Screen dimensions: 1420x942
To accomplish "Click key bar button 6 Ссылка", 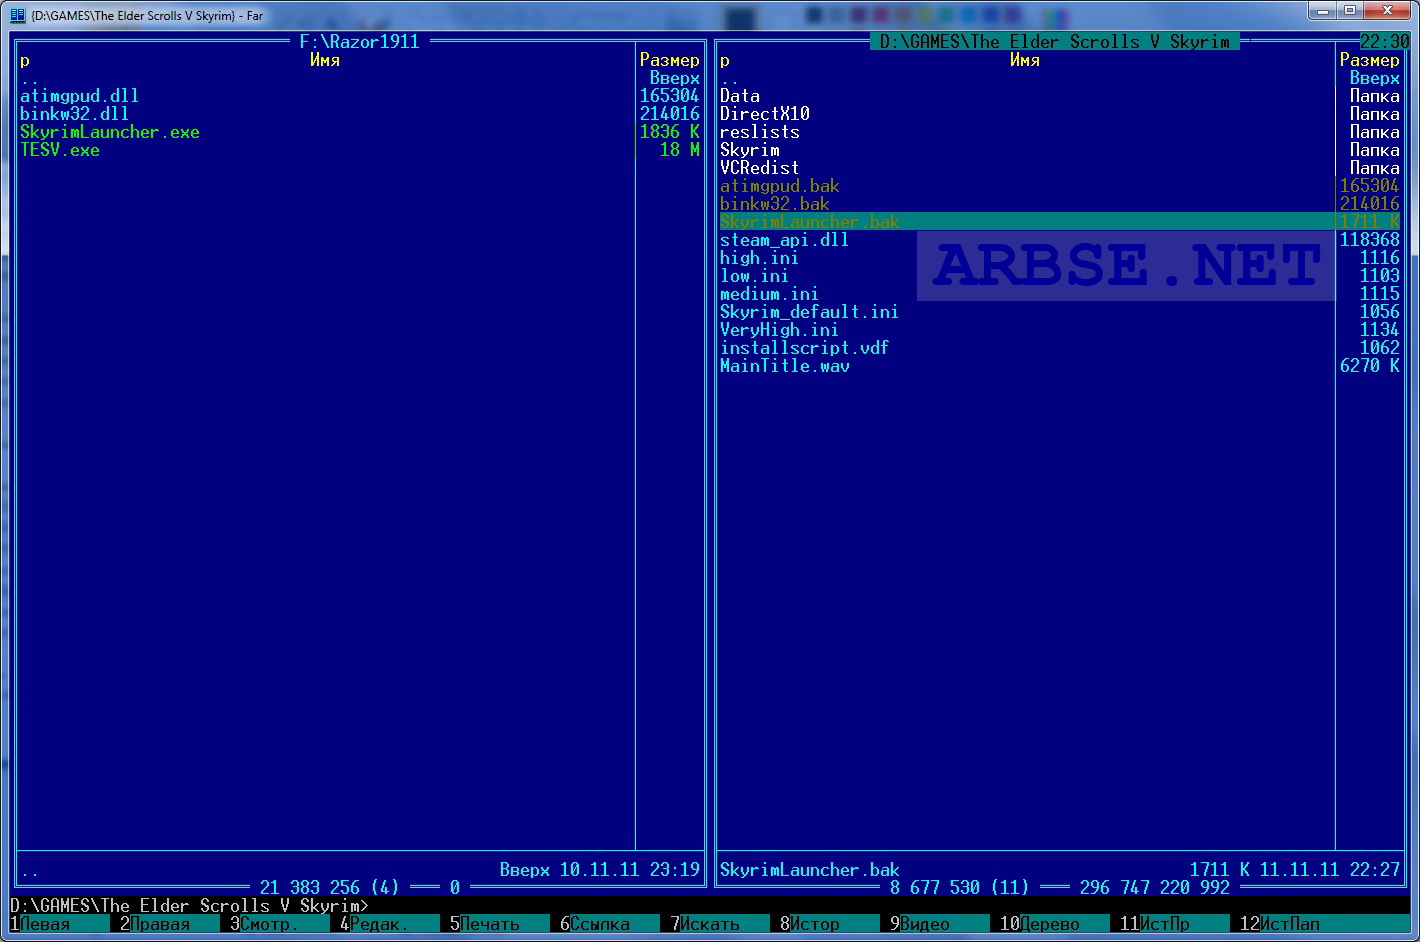I will [x=610, y=924].
